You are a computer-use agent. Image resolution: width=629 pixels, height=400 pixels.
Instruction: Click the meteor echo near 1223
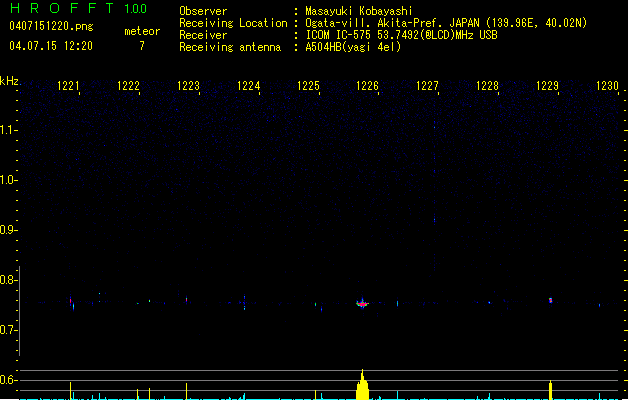pyautogui.click(x=187, y=299)
